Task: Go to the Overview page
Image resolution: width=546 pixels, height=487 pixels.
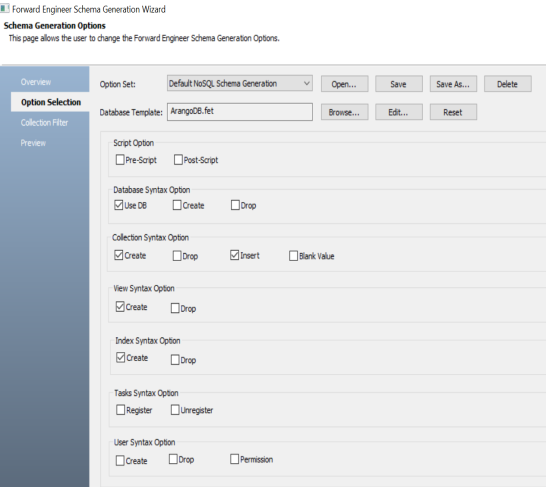Action: point(36,82)
